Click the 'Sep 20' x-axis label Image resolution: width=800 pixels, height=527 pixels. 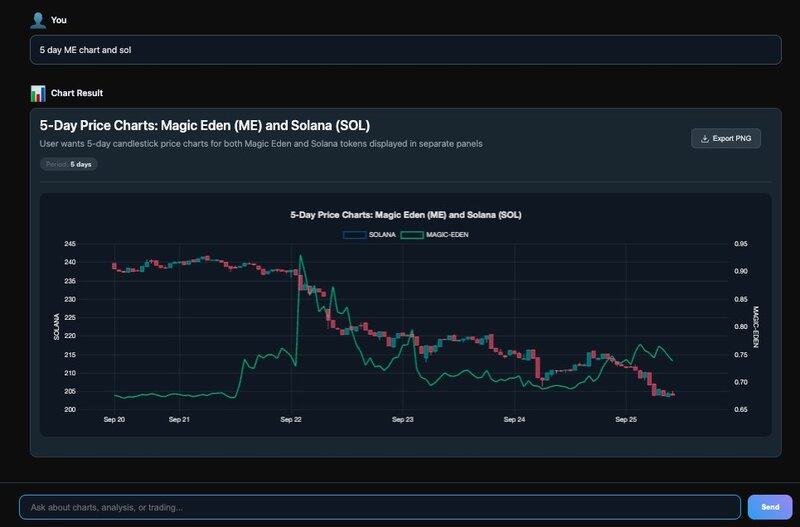[114, 419]
